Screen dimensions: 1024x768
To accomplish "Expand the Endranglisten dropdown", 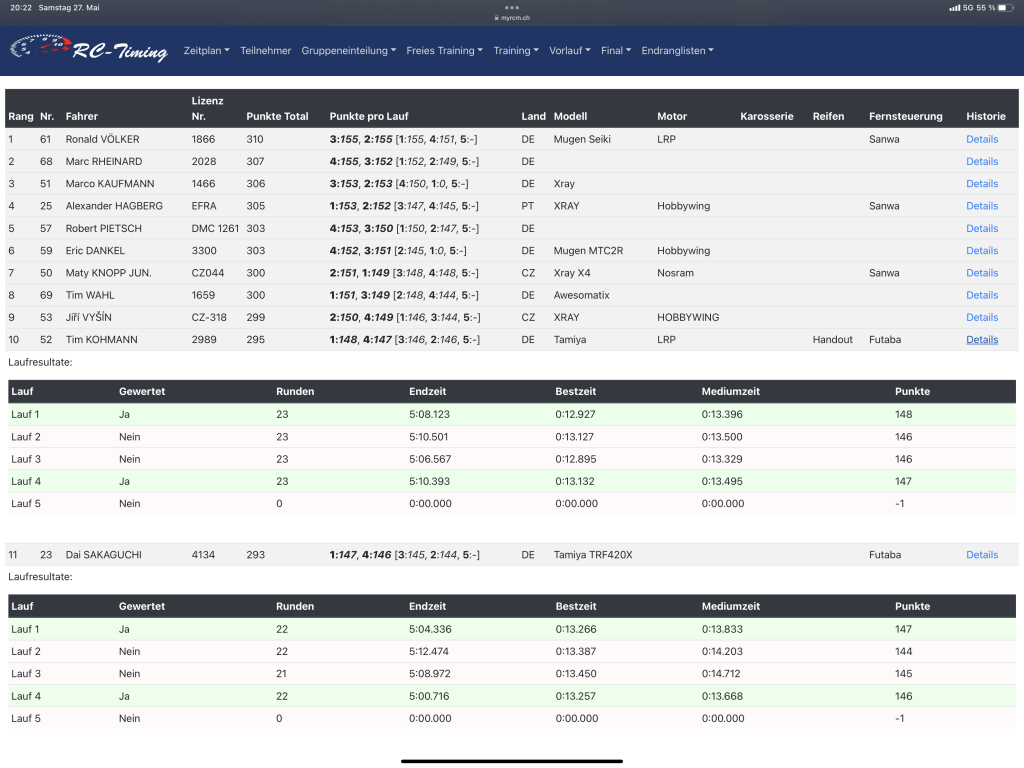I will [x=677, y=51].
